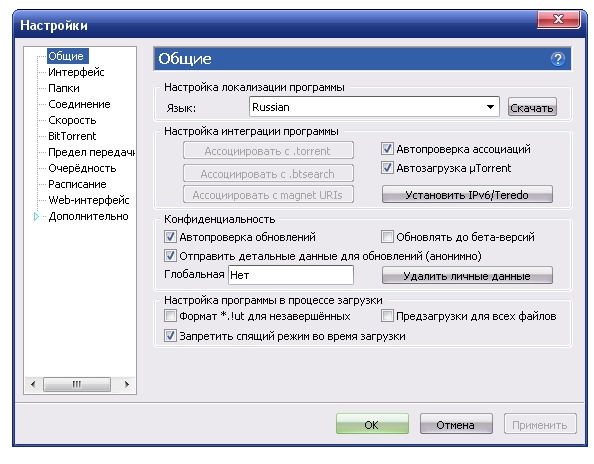This screenshot has height=464, width=594.
Task: Toggle Автопроверка обновлений checkbox
Action: (170, 237)
